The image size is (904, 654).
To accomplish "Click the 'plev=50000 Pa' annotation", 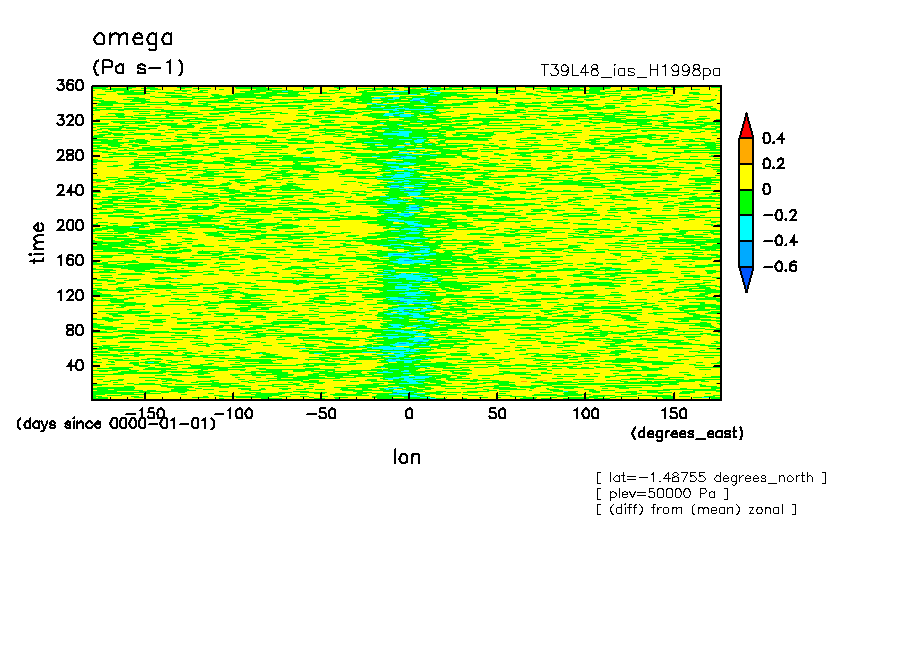I will click(662, 494).
